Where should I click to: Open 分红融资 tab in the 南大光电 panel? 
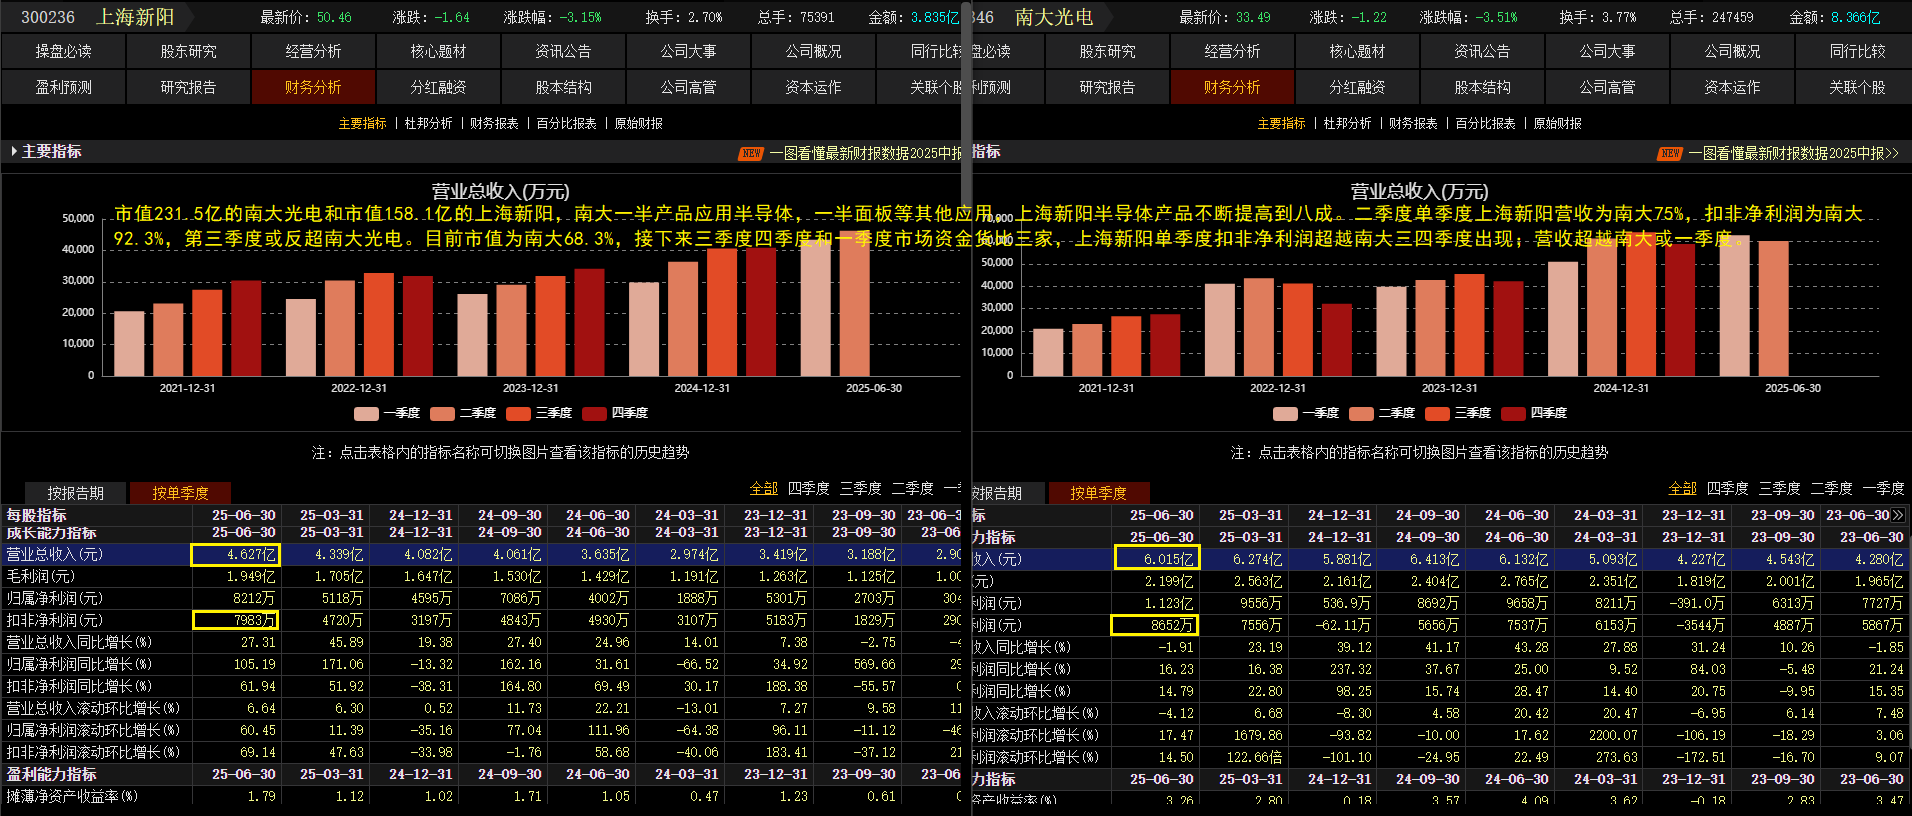click(x=1358, y=87)
